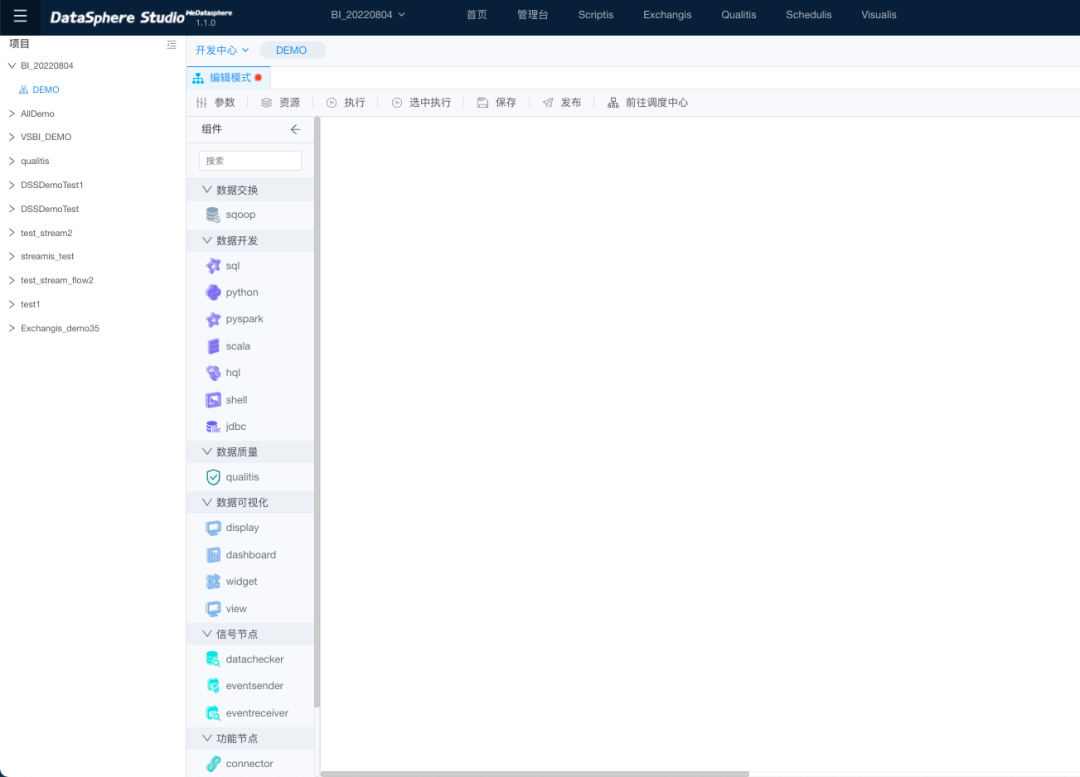
Task: Open the 开发中心 dropdown
Action: point(222,50)
